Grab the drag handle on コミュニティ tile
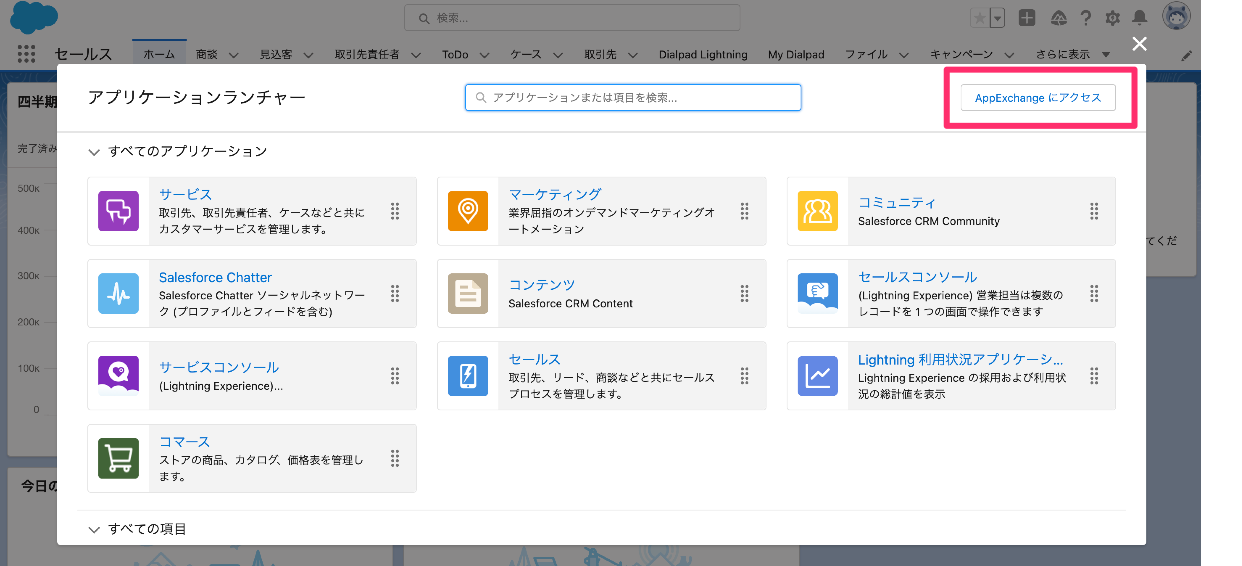 coord(1094,211)
